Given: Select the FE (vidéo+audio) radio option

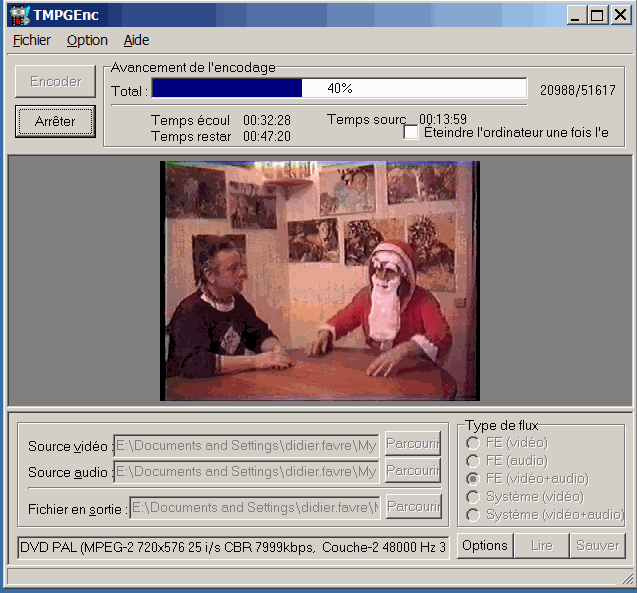Looking at the screenshot, I should pyautogui.click(x=473, y=479).
